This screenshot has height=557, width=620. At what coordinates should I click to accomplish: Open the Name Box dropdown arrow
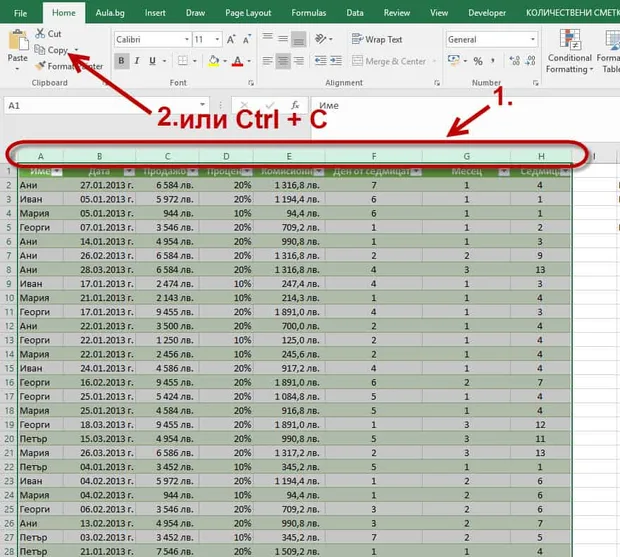coord(202,105)
